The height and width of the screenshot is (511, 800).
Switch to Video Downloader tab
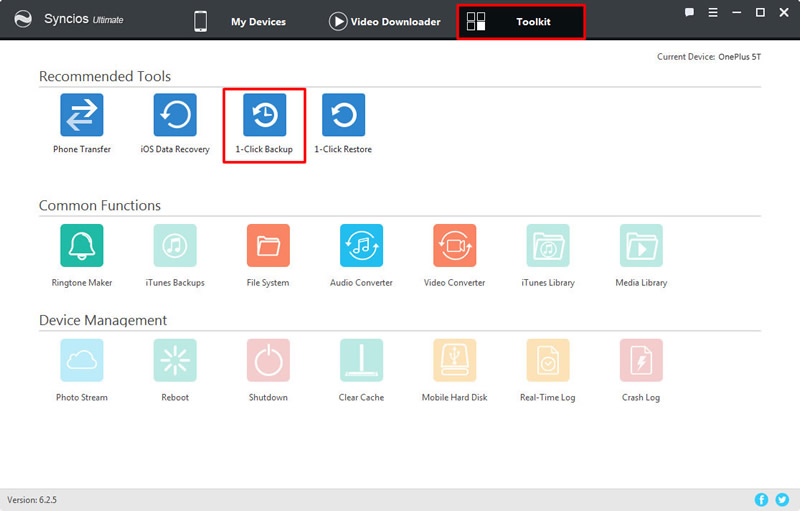click(x=384, y=21)
